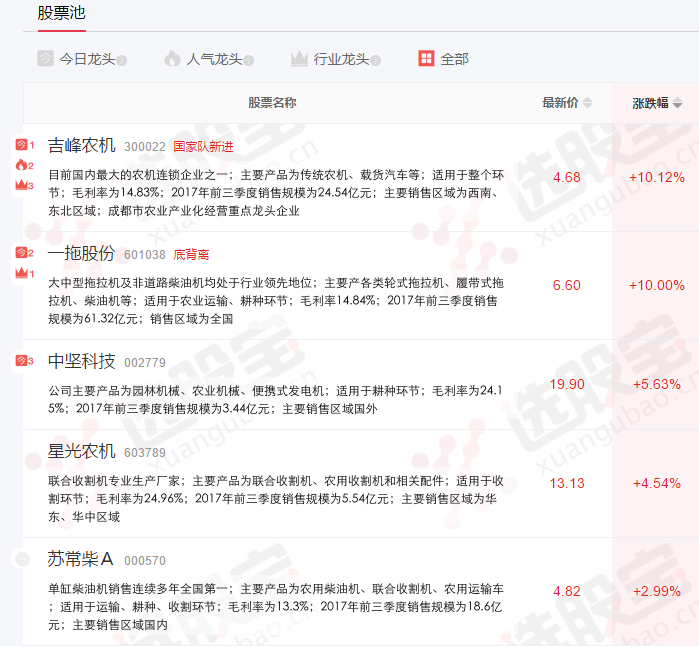Click the 行业龙头 crown icon
The width and height of the screenshot is (699, 646).
point(299,58)
